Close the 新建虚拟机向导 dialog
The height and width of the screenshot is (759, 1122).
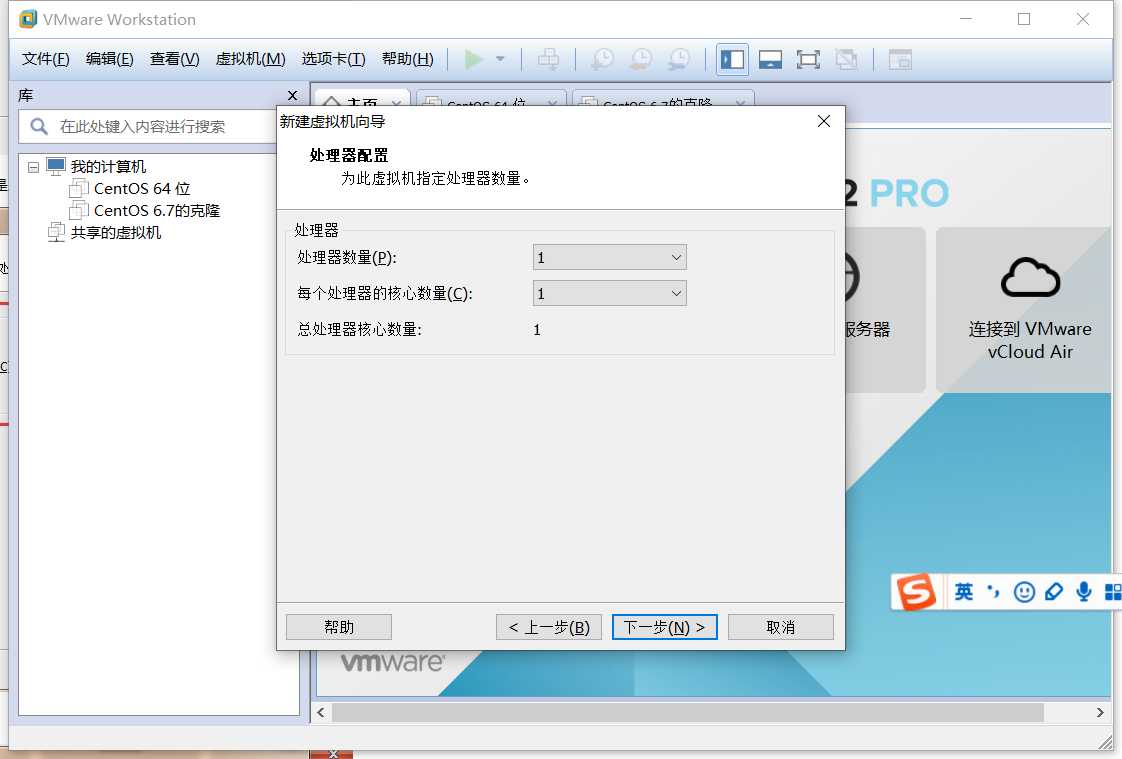pyautogui.click(x=824, y=122)
